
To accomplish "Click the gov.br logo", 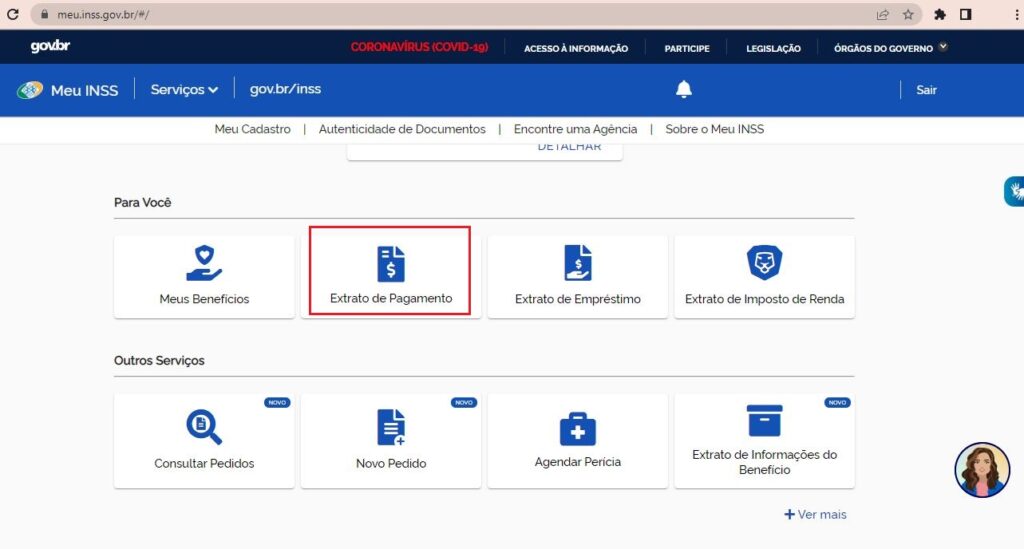I will coord(50,46).
